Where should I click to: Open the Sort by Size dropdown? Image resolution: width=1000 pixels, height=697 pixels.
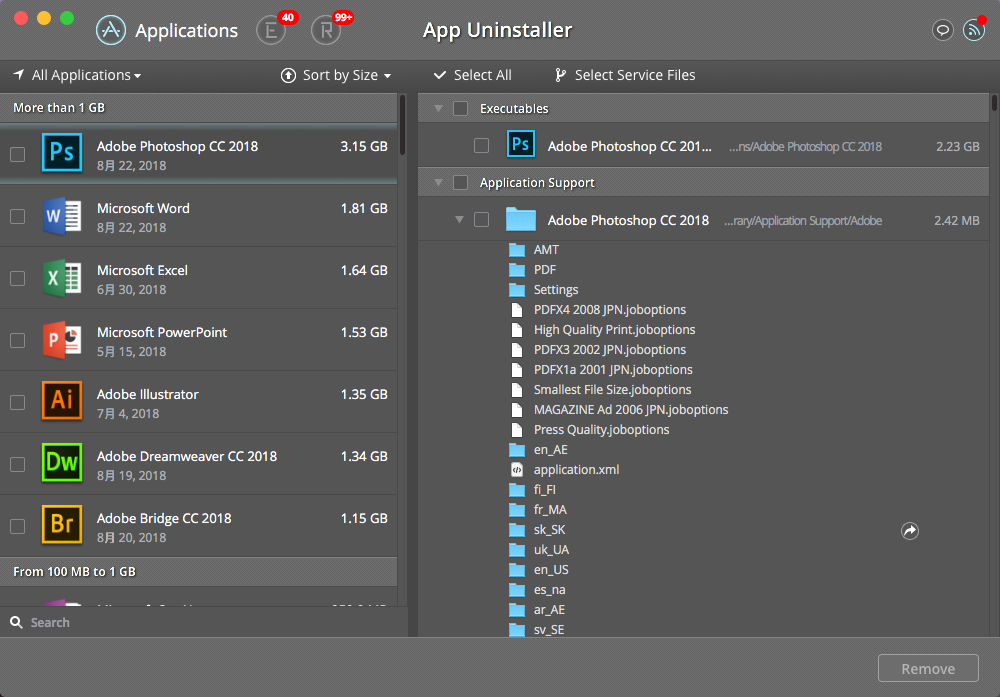click(x=336, y=75)
